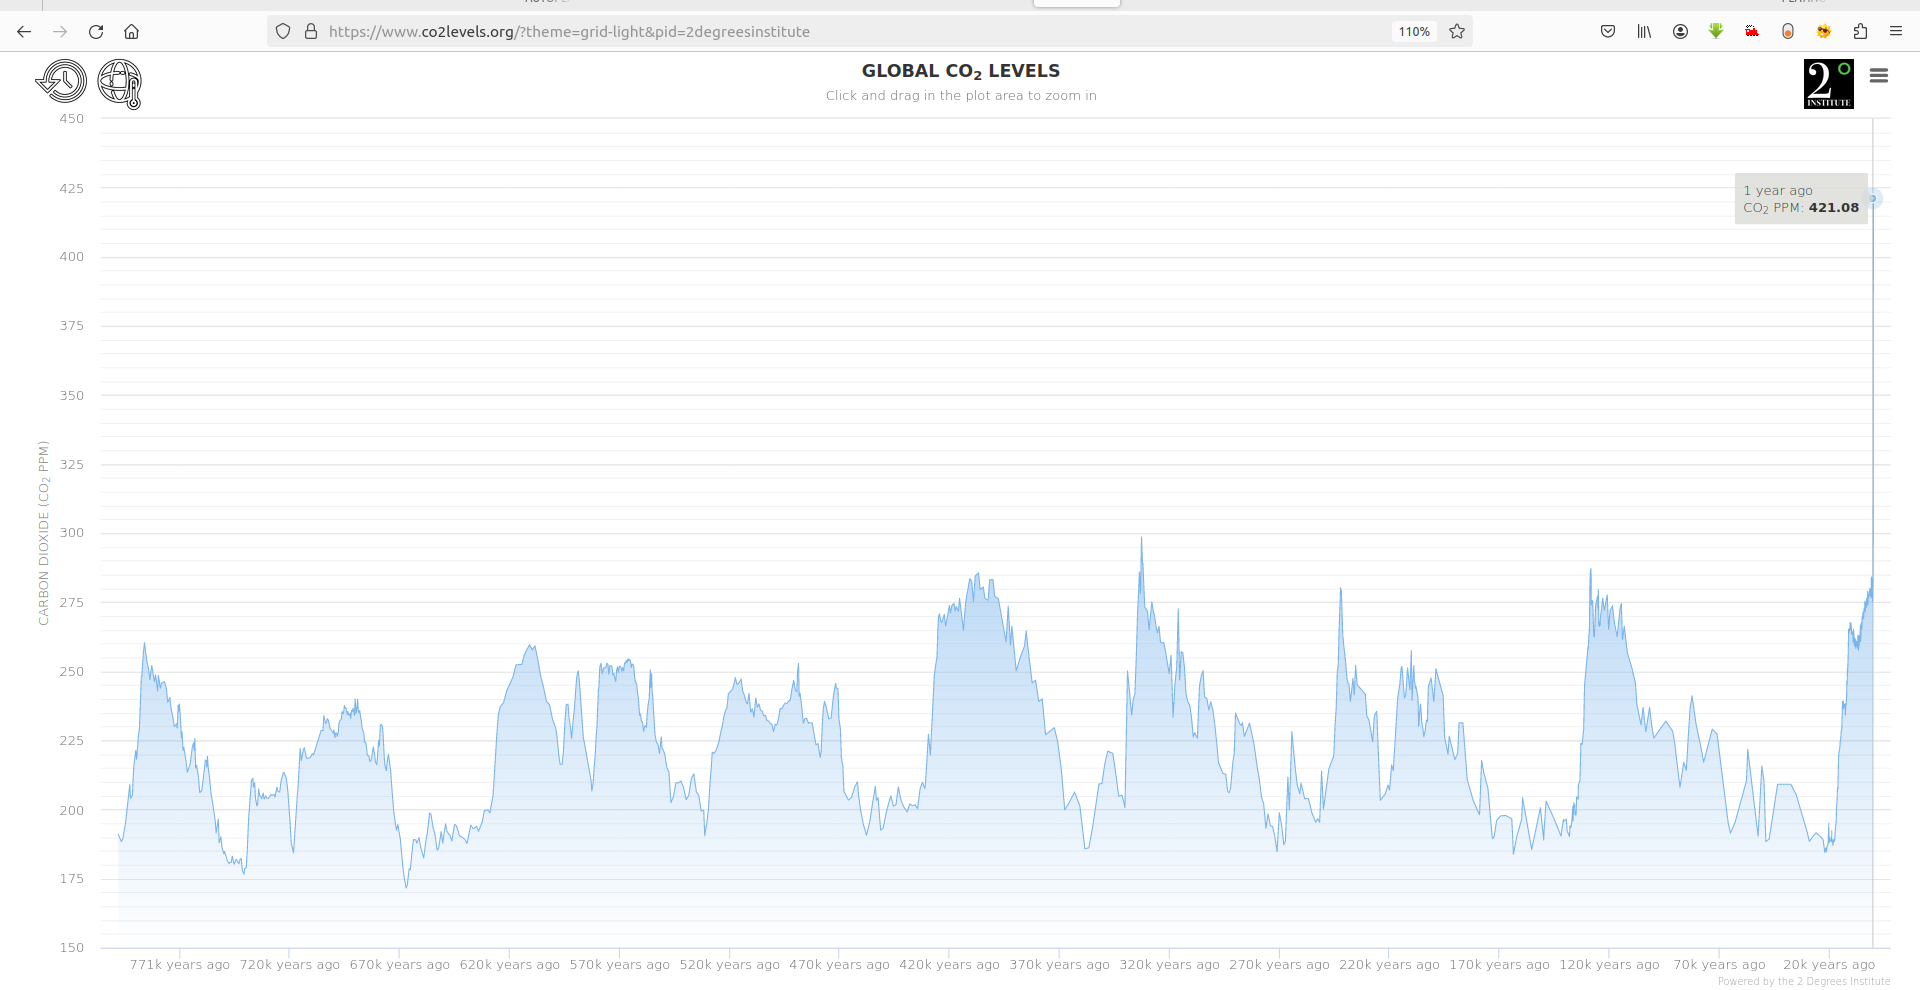The height and width of the screenshot is (990, 1920).
Task: Click the 1 year ago data point marker
Action: pos(1873,198)
